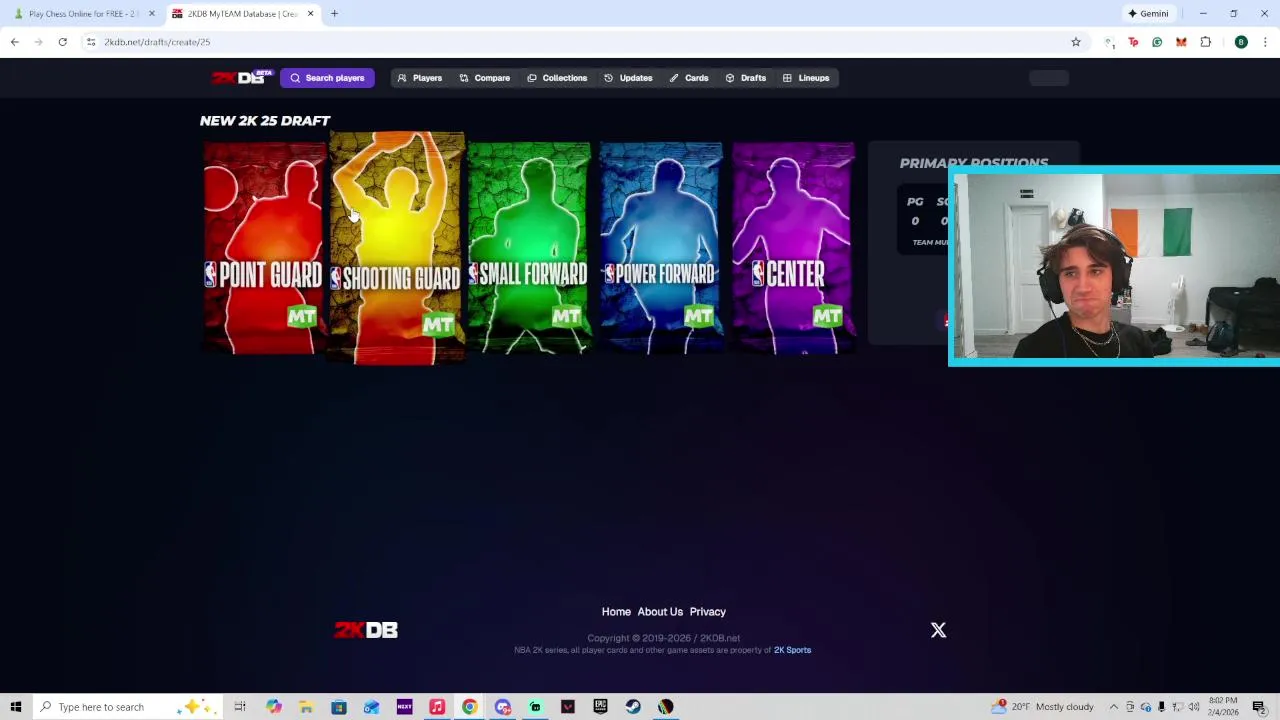The width and height of the screenshot is (1280, 720).
Task: Open the Players menu item
Action: [419, 78]
